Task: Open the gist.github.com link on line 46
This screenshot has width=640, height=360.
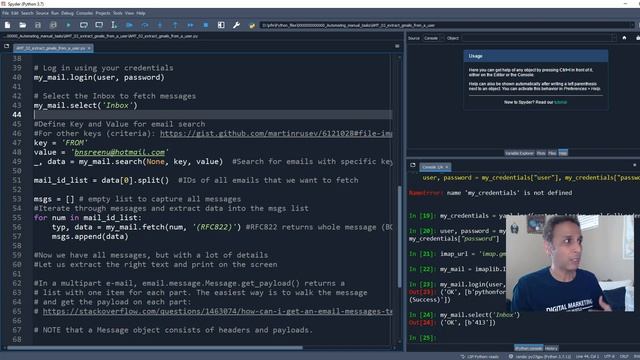Action: (276, 133)
